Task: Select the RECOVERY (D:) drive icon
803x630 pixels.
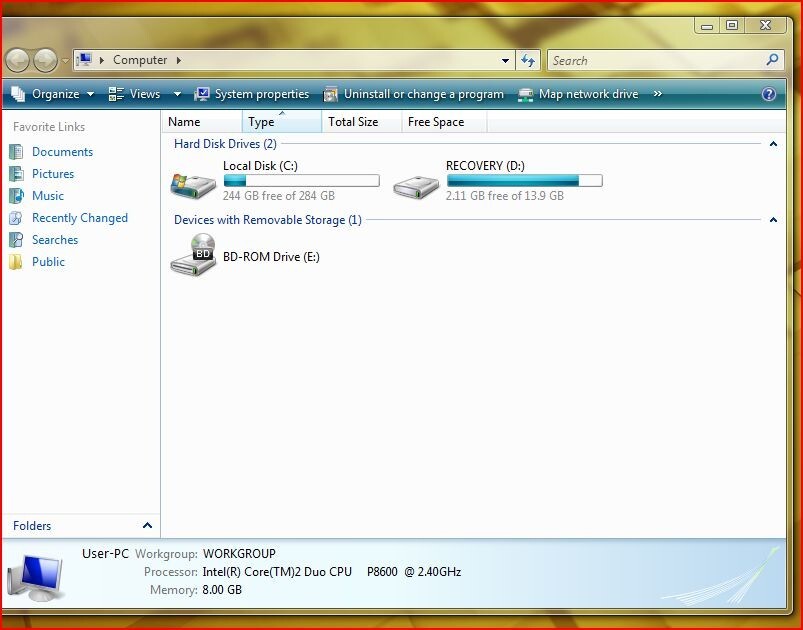Action: [x=416, y=186]
